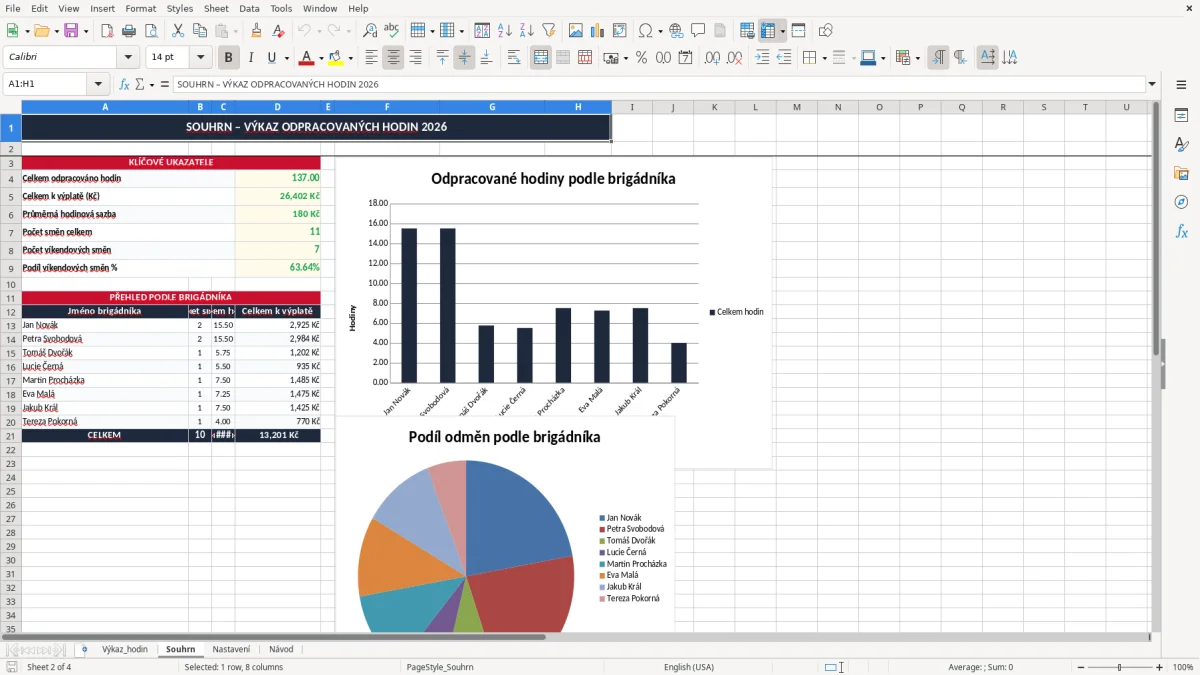Click the Cut scissors icon
The height and width of the screenshot is (675, 1200).
(x=177, y=31)
